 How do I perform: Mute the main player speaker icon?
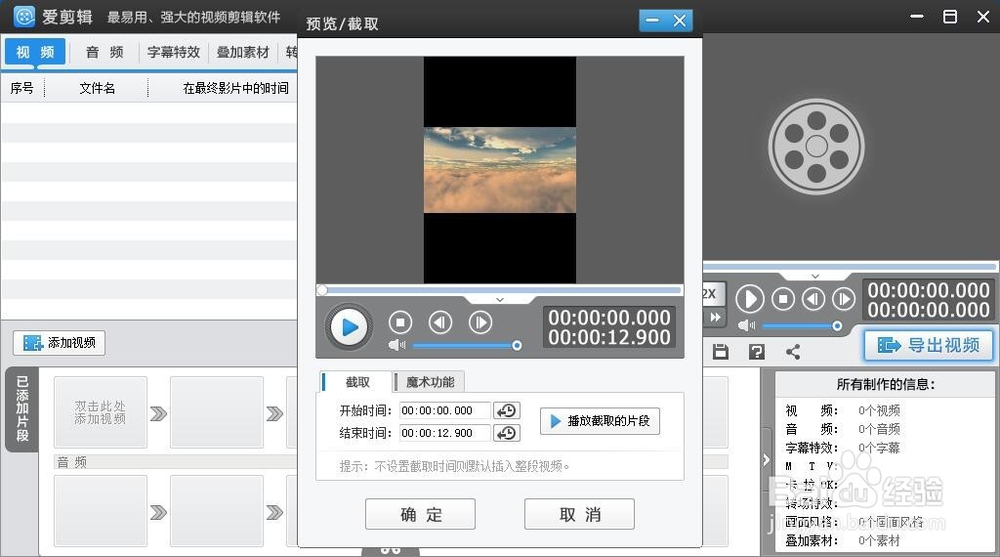pos(746,326)
